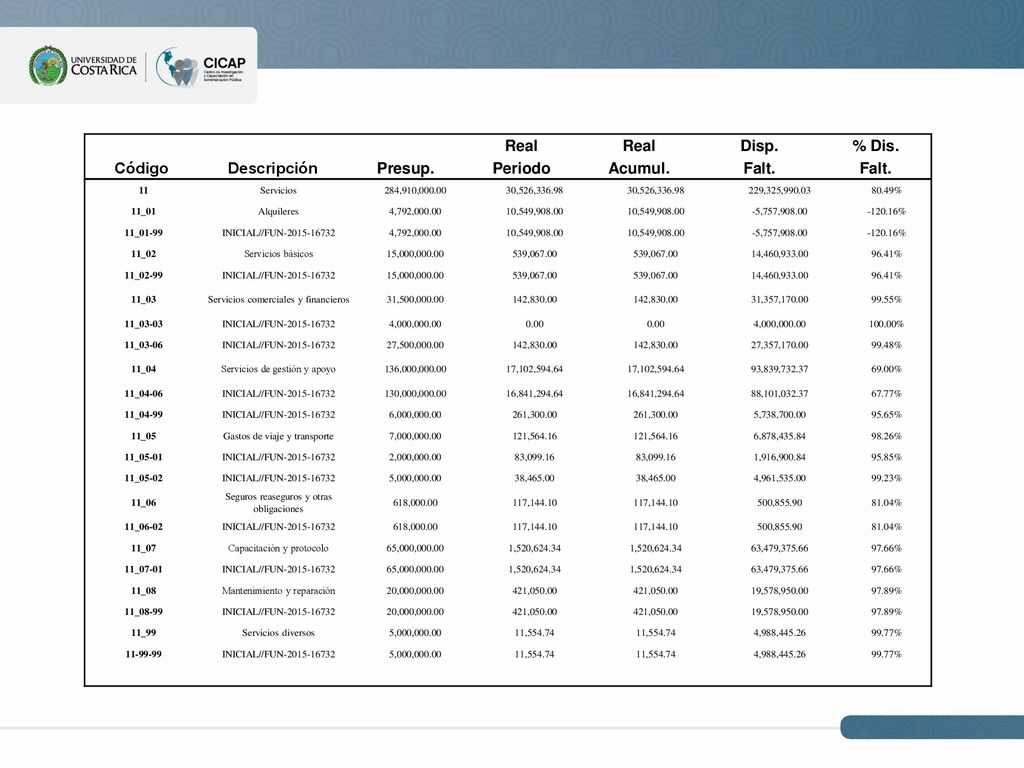
Task: Select the % Dis. Falt. column header
Action: pos(876,157)
